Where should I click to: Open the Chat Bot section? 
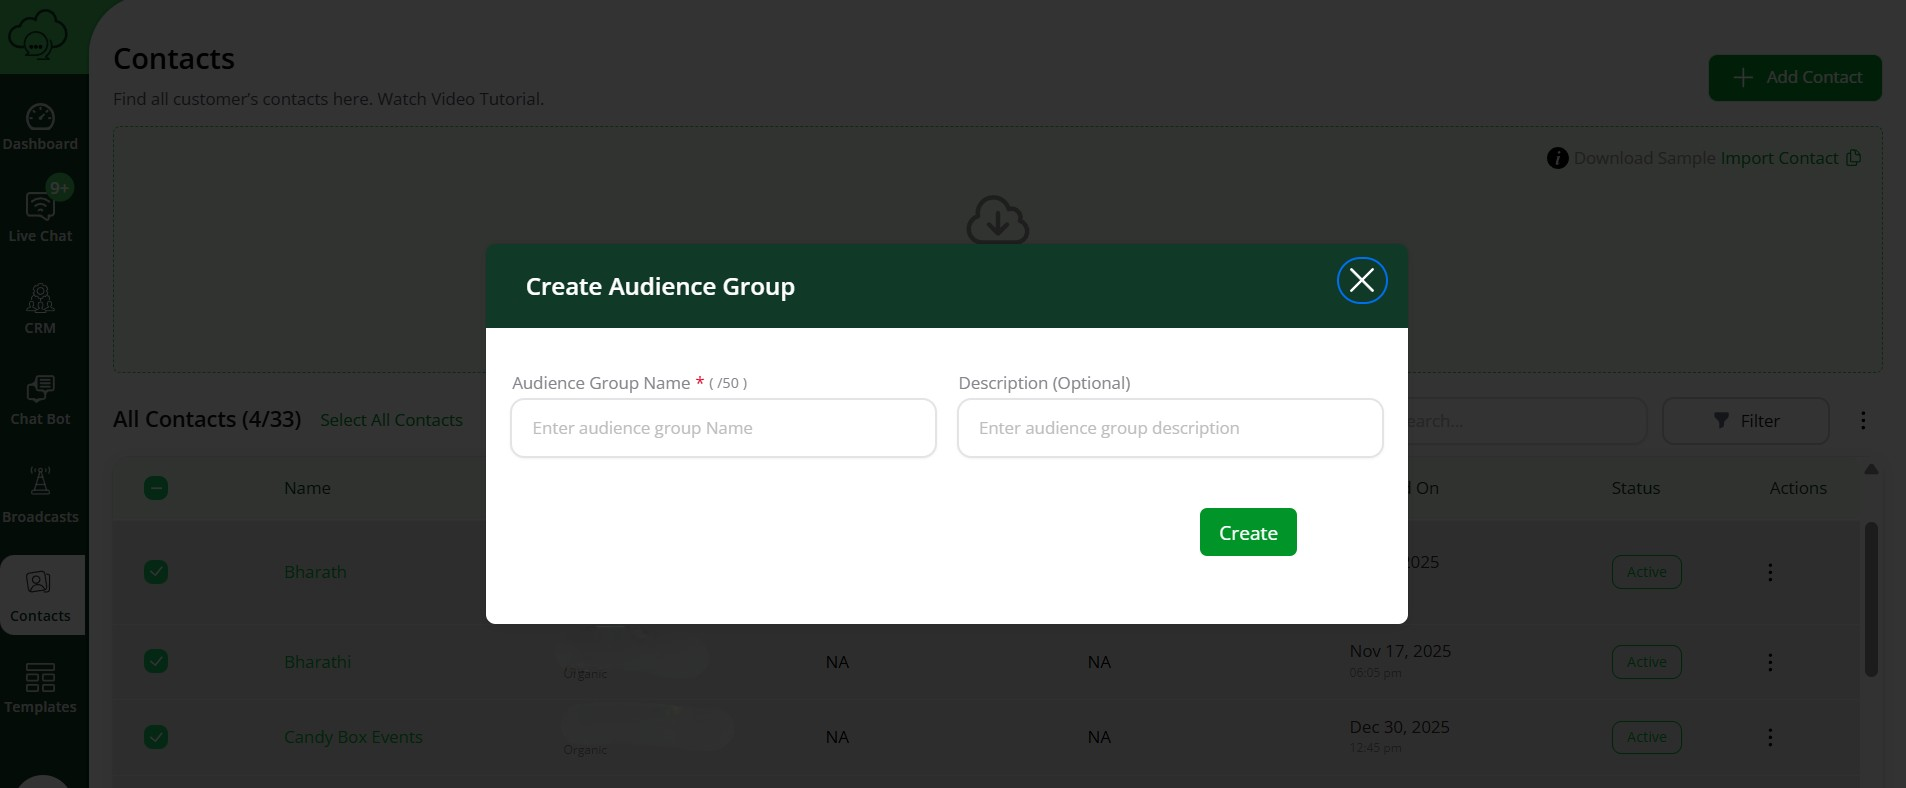point(40,400)
